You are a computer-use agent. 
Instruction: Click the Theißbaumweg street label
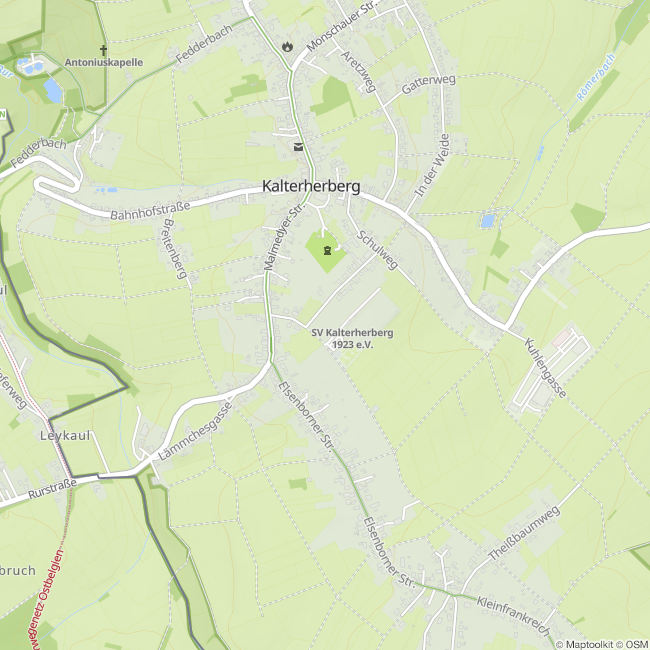coord(524,533)
